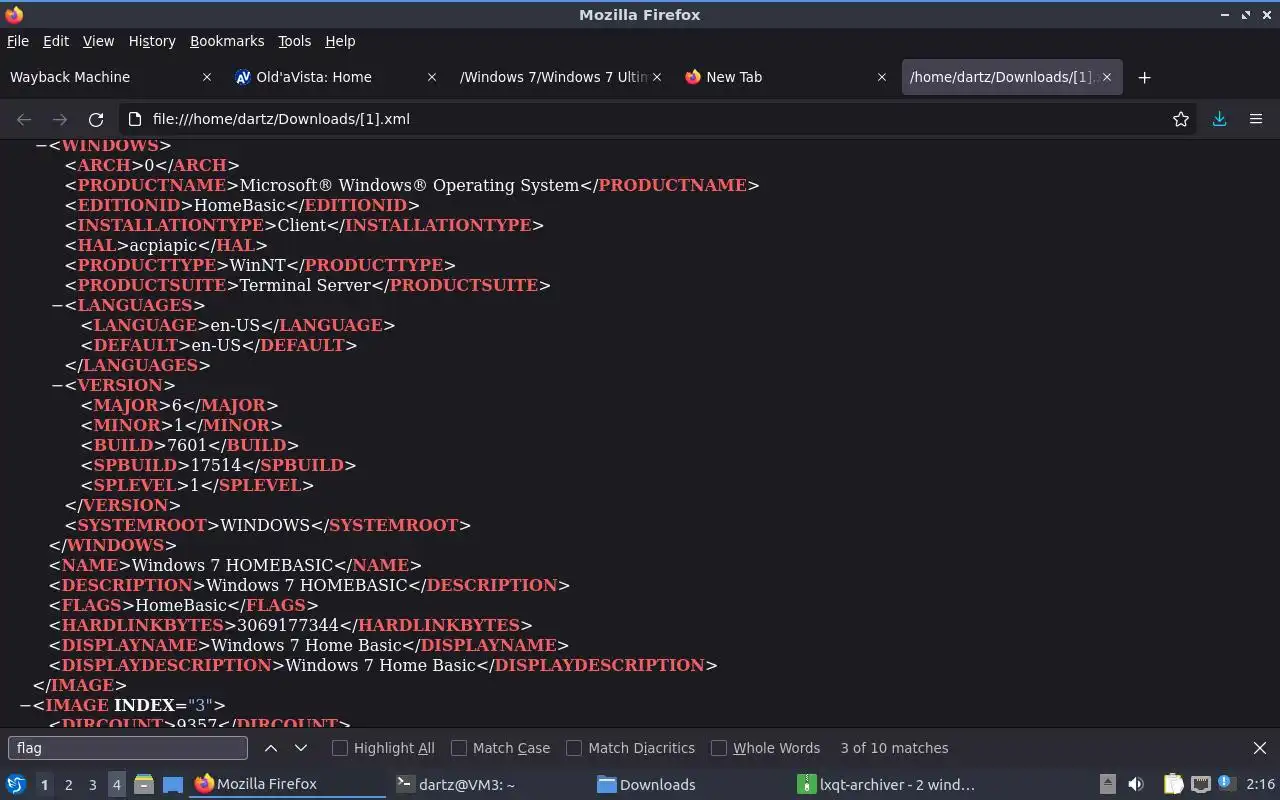The height and width of the screenshot is (800, 1280).
Task: Close the find bar
Action: (1260, 748)
